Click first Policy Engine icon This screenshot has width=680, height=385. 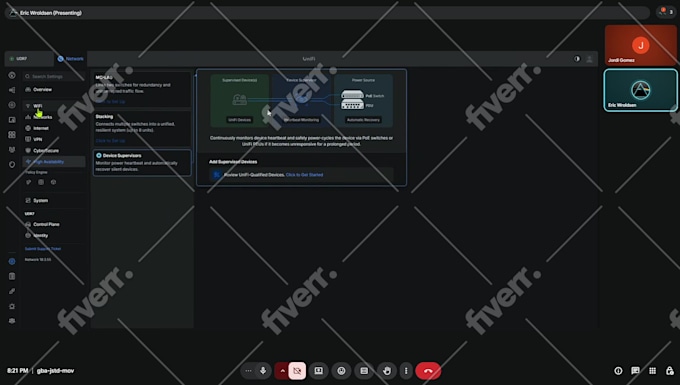(29, 183)
